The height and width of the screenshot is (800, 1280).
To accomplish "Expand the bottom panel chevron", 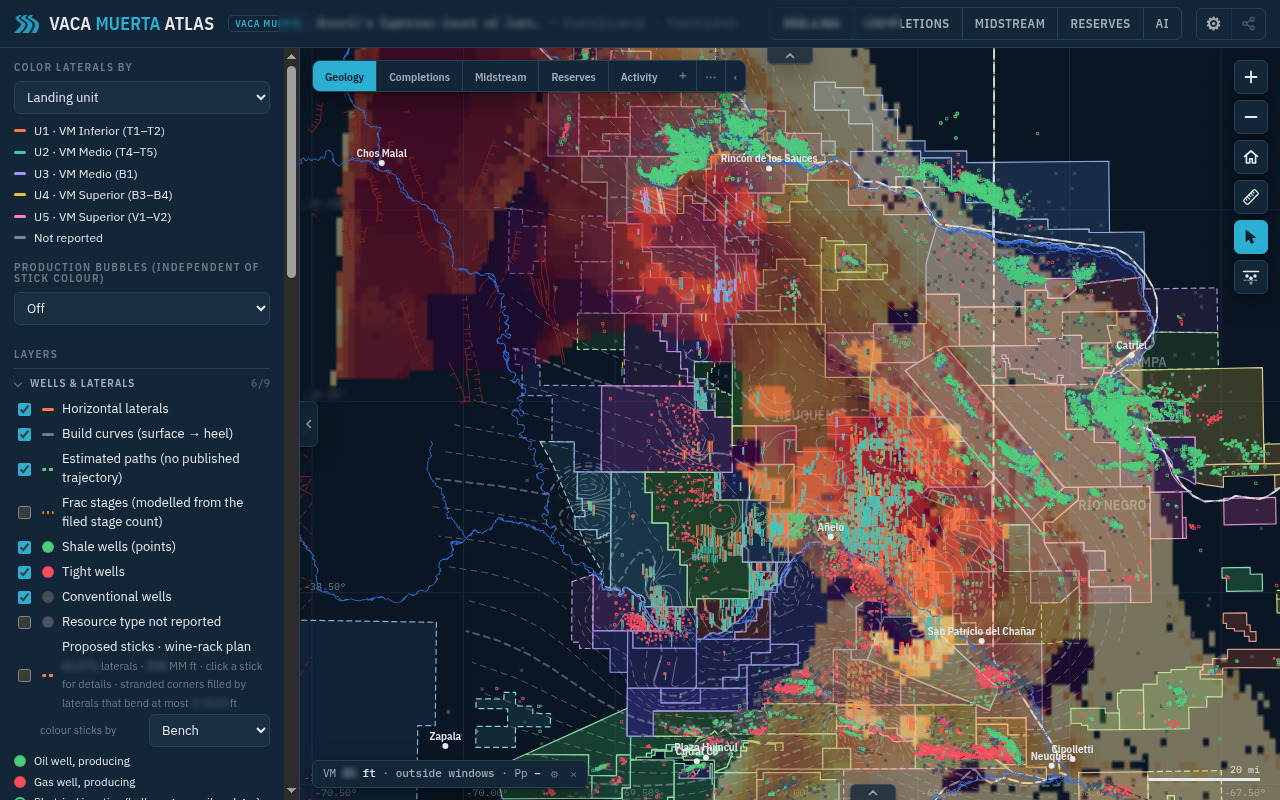I will click(x=873, y=792).
